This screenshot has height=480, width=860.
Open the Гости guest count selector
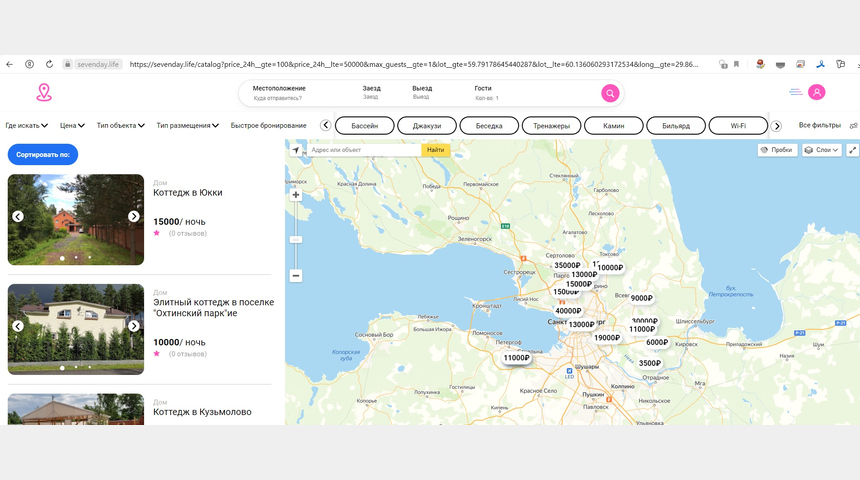pyautogui.click(x=486, y=93)
